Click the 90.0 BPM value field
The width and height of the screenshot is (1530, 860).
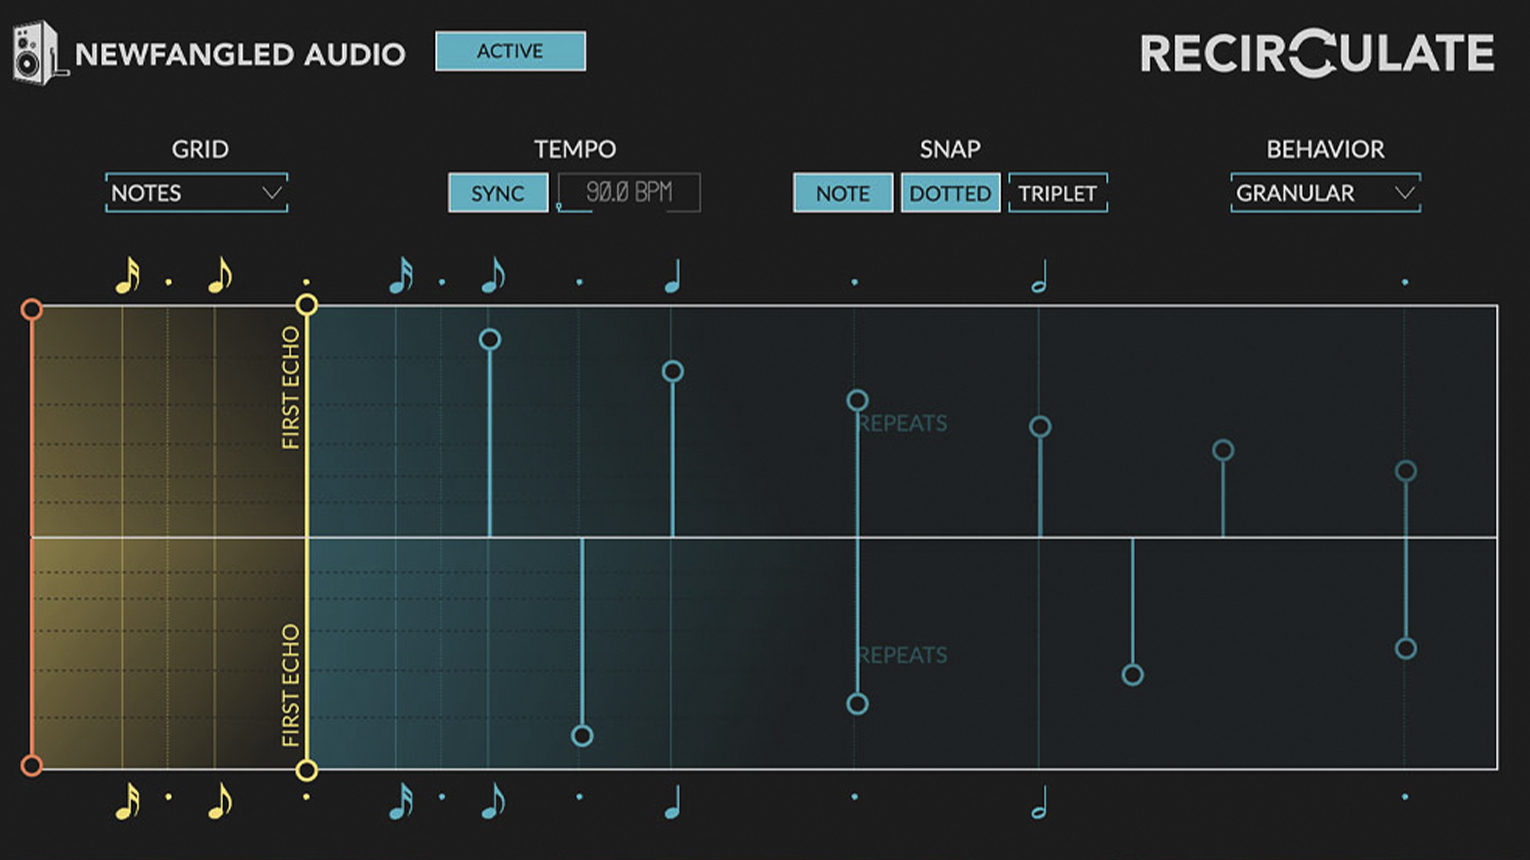pos(629,192)
